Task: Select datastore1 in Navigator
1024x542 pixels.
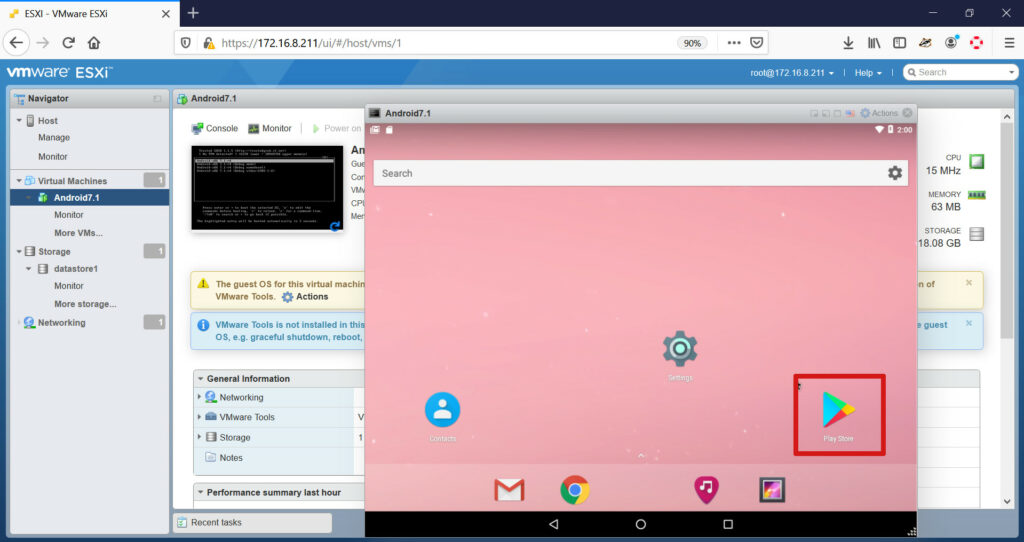Action: 76,268
